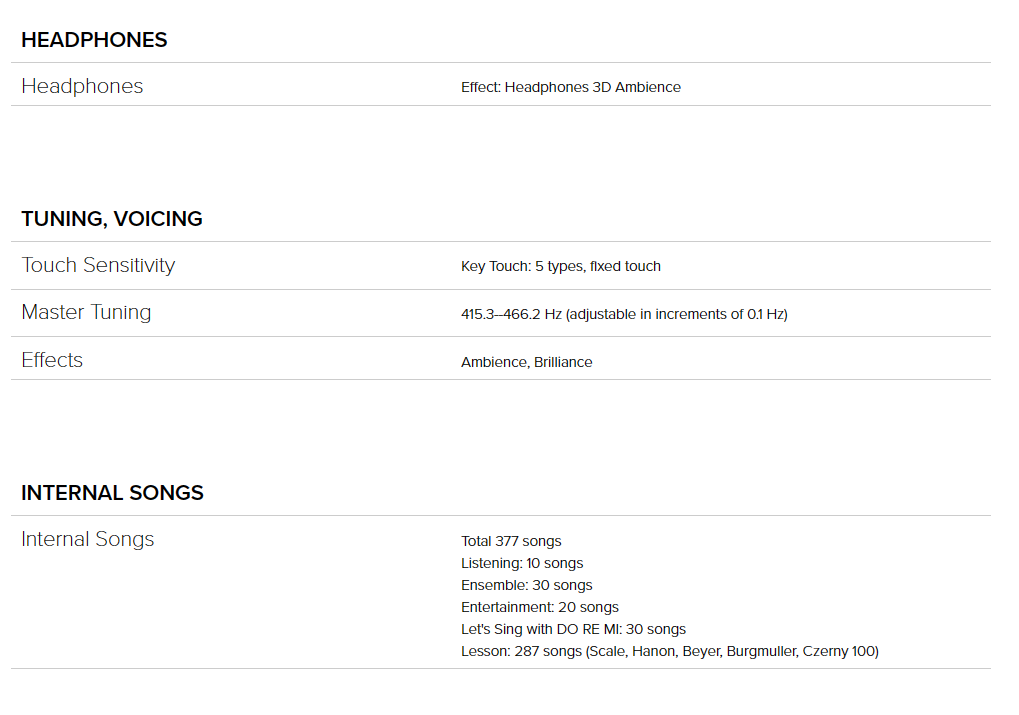Image resolution: width=1019 pixels, height=715 pixels.
Task: Click the Entertainment: 20 songs line
Action: point(539,607)
